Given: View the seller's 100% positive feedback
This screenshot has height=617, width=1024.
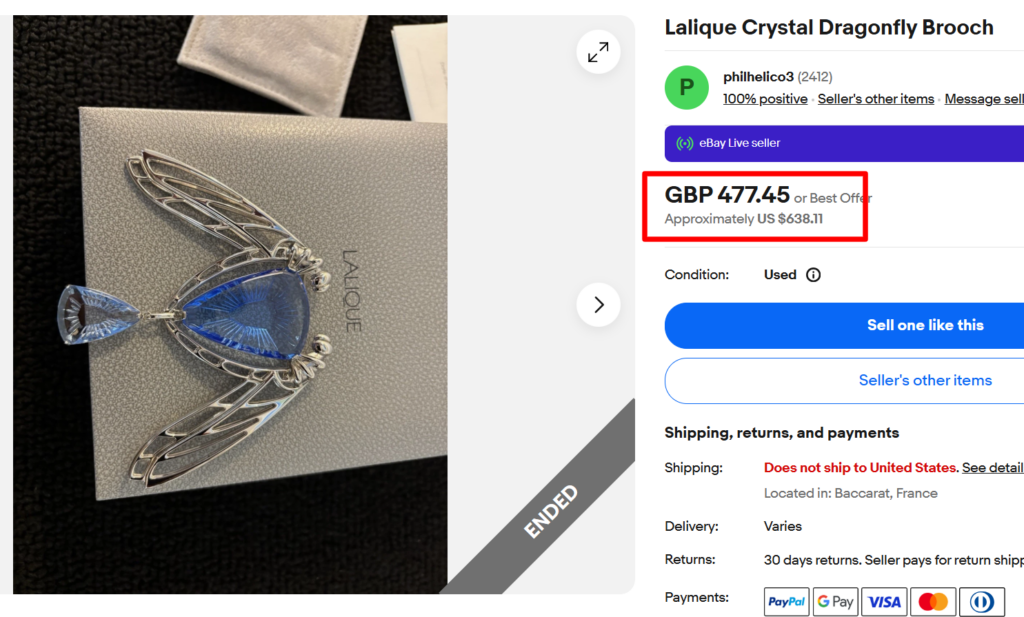Looking at the screenshot, I should point(765,98).
